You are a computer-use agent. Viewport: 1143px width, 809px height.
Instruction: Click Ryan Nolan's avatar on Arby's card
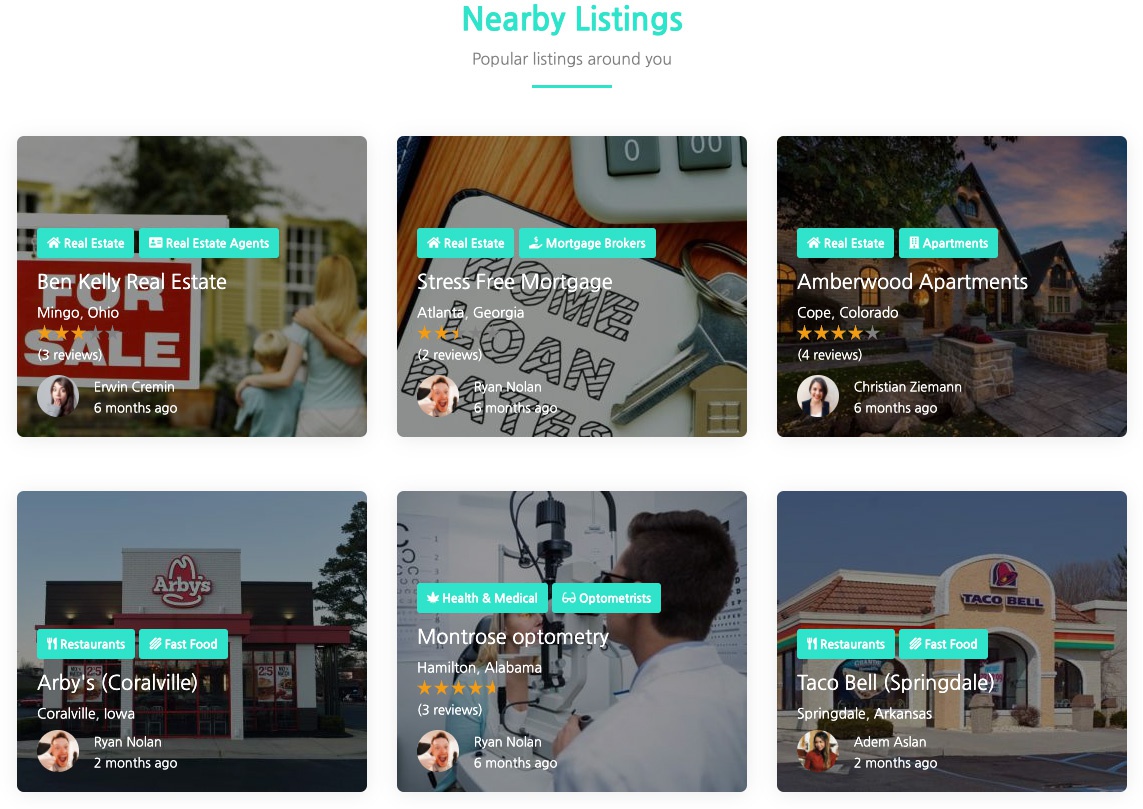point(58,751)
